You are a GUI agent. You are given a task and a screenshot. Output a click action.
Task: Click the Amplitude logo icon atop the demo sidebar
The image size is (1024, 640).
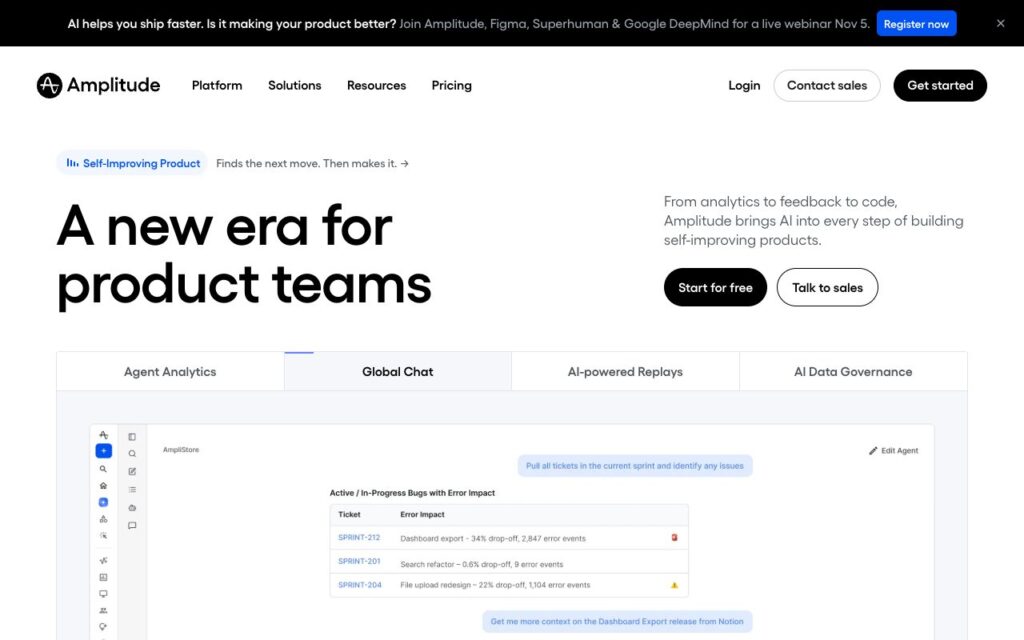(103, 434)
